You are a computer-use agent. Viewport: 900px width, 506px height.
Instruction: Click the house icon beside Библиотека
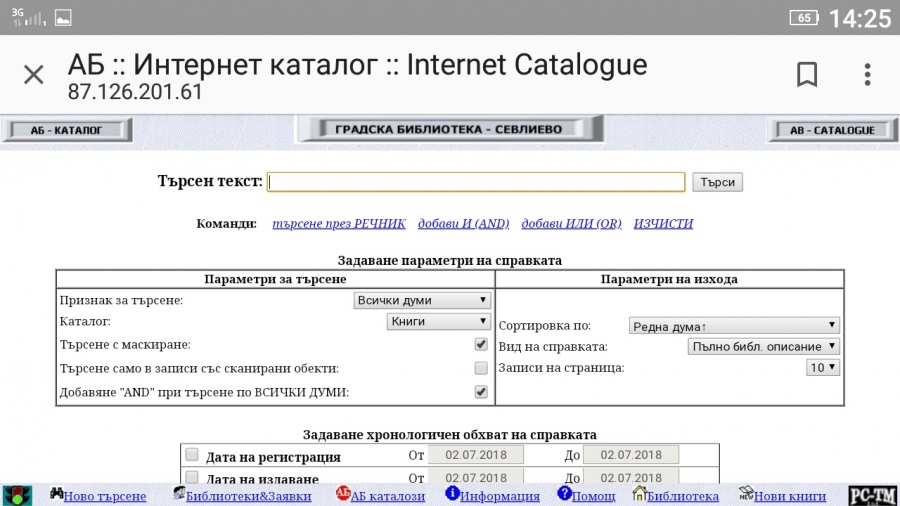coord(639,494)
